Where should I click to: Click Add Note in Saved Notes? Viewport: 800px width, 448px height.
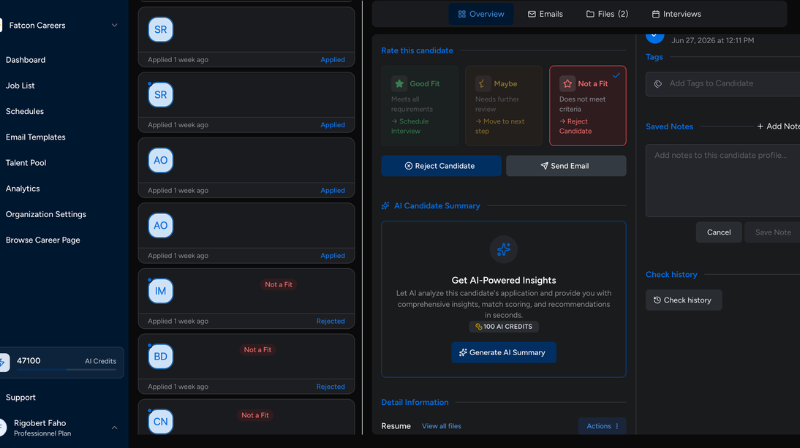[x=779, y=127]
